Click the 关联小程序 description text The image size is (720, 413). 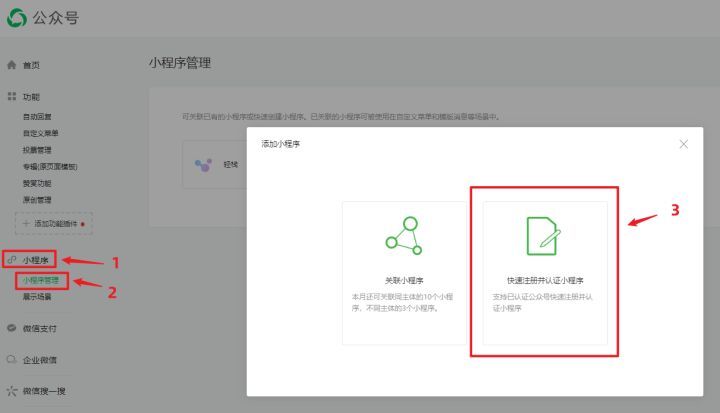[x=402, y=302]
